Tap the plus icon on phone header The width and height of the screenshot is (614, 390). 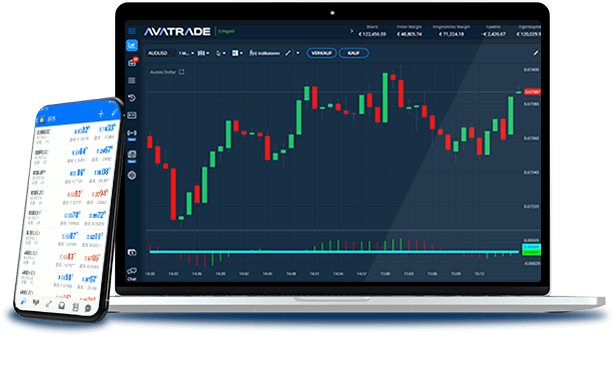pos(101,114)
